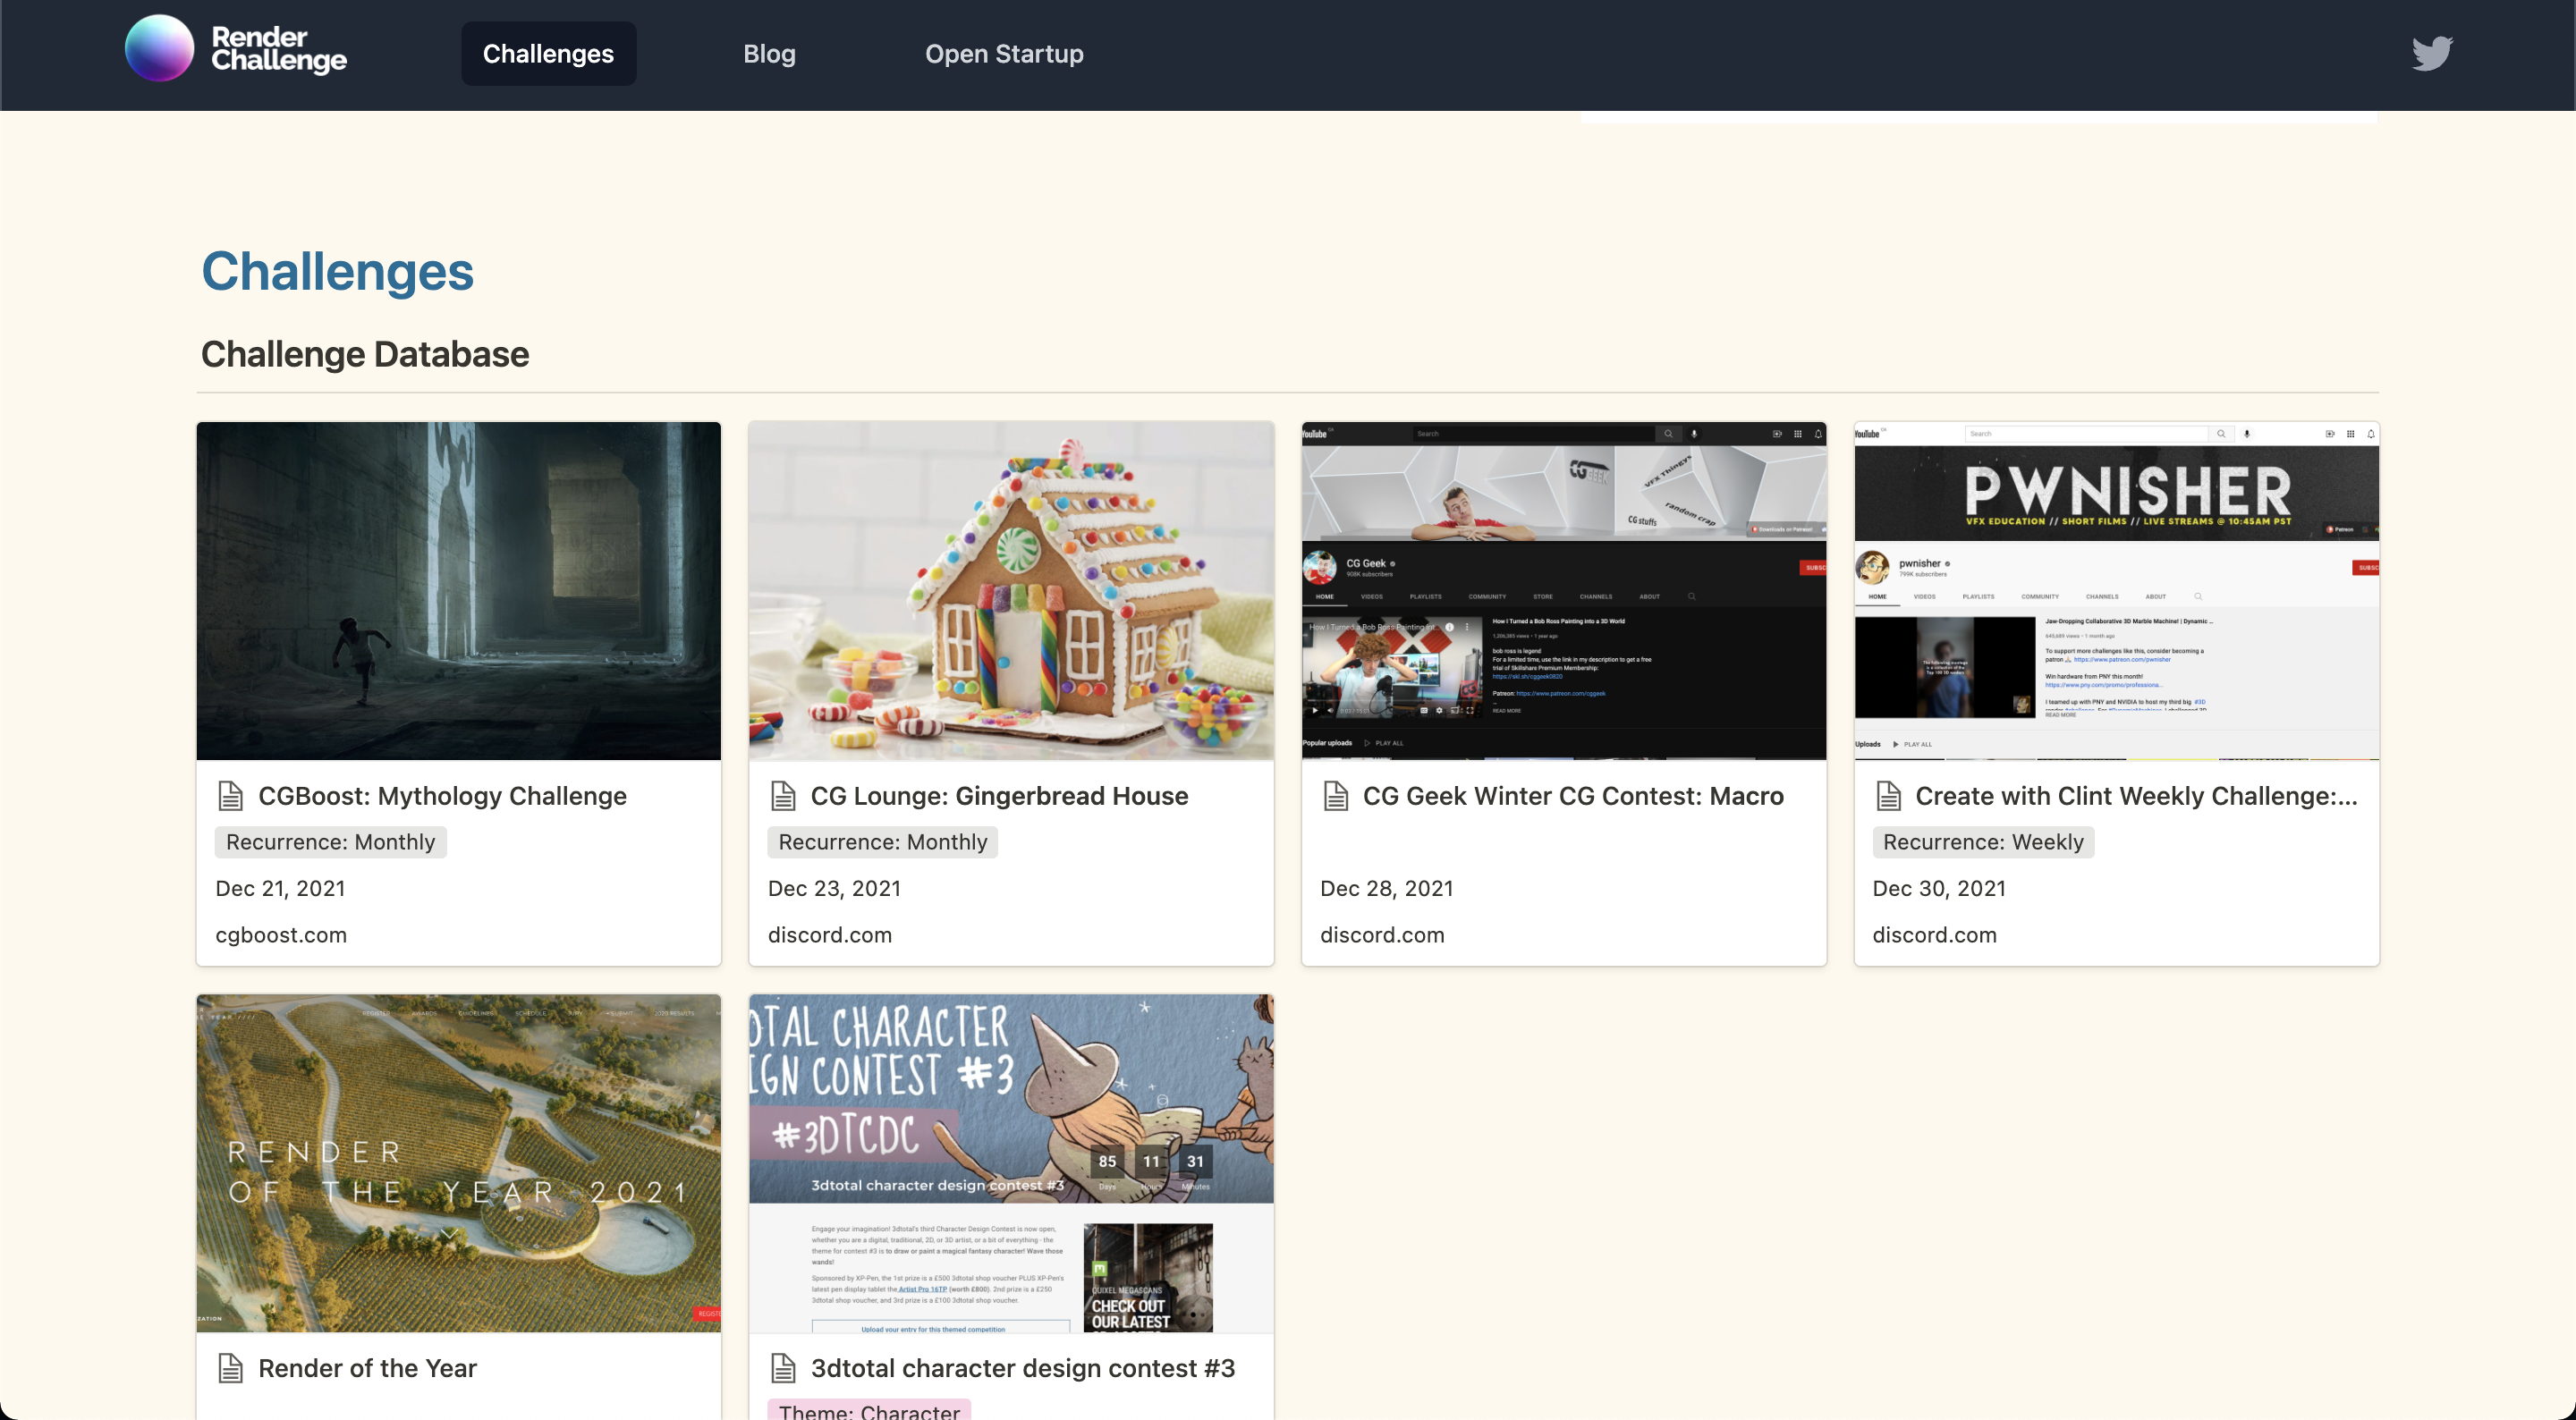Viewport: 2576px width, 1420px height.
Task: Click the page icon beside CG Lounge: Gingerbread House
Action: 783,796
